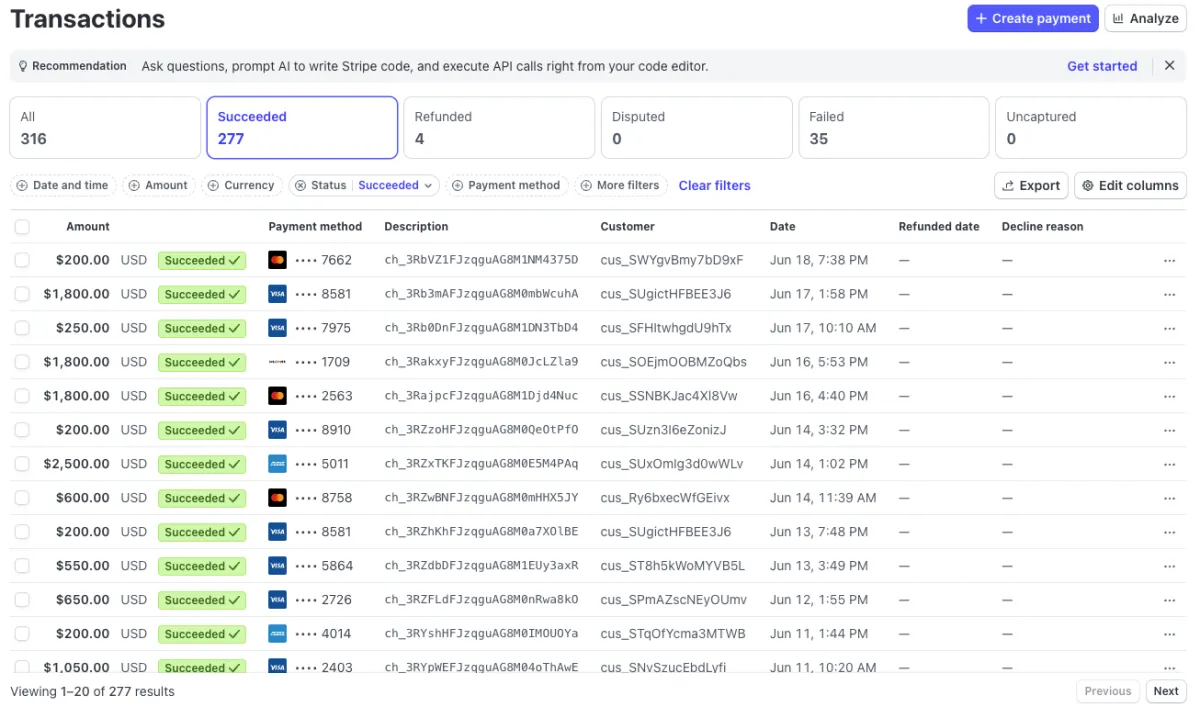
Task: Open the Disputed 0 tab
Action: click(696, 128)
